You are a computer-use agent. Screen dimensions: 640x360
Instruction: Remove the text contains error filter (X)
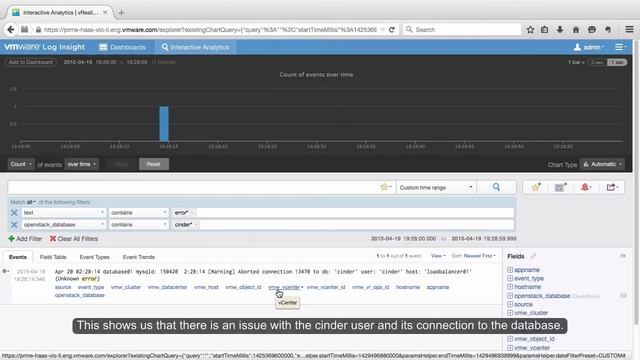pos(14,213)
